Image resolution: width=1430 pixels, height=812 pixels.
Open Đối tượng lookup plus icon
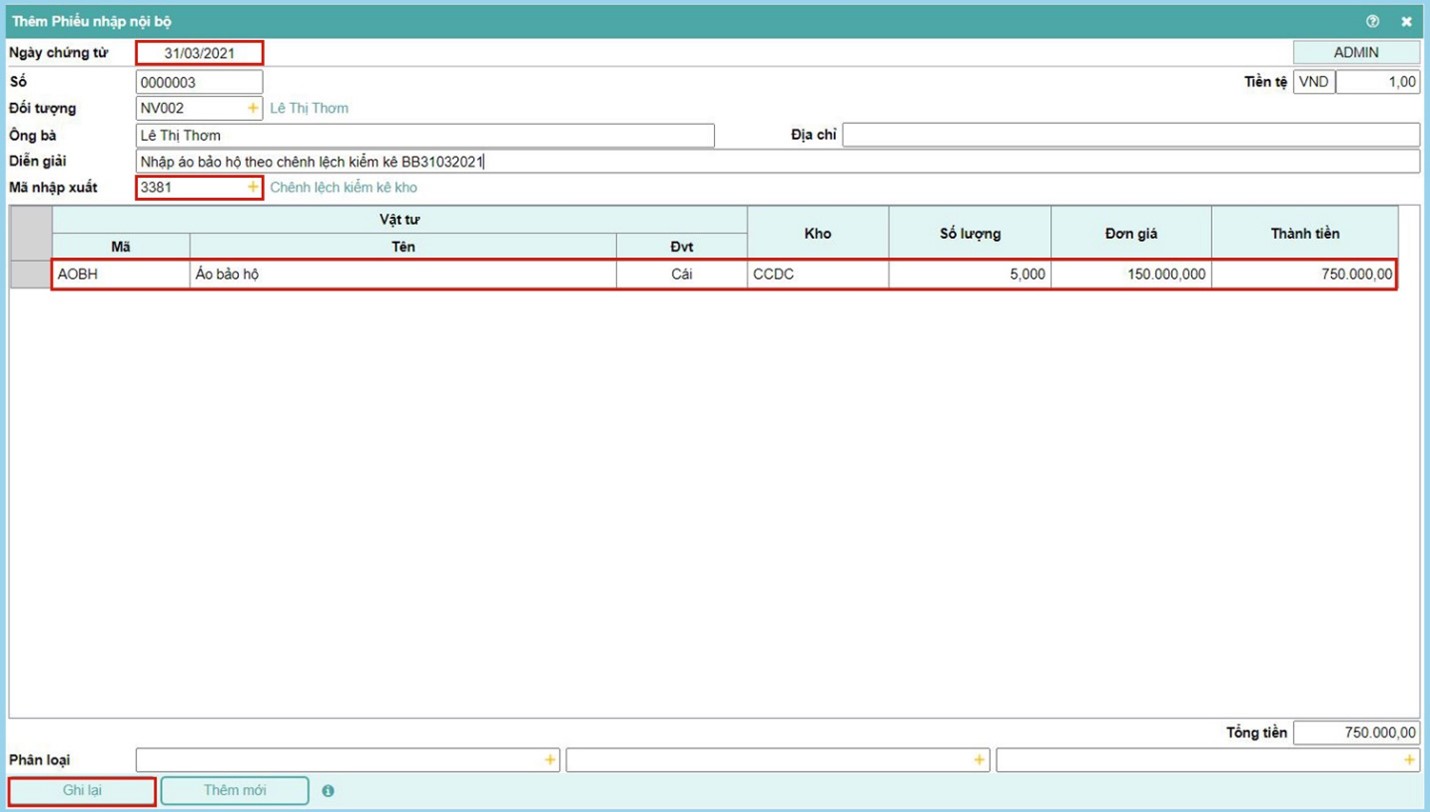[253, 108]
